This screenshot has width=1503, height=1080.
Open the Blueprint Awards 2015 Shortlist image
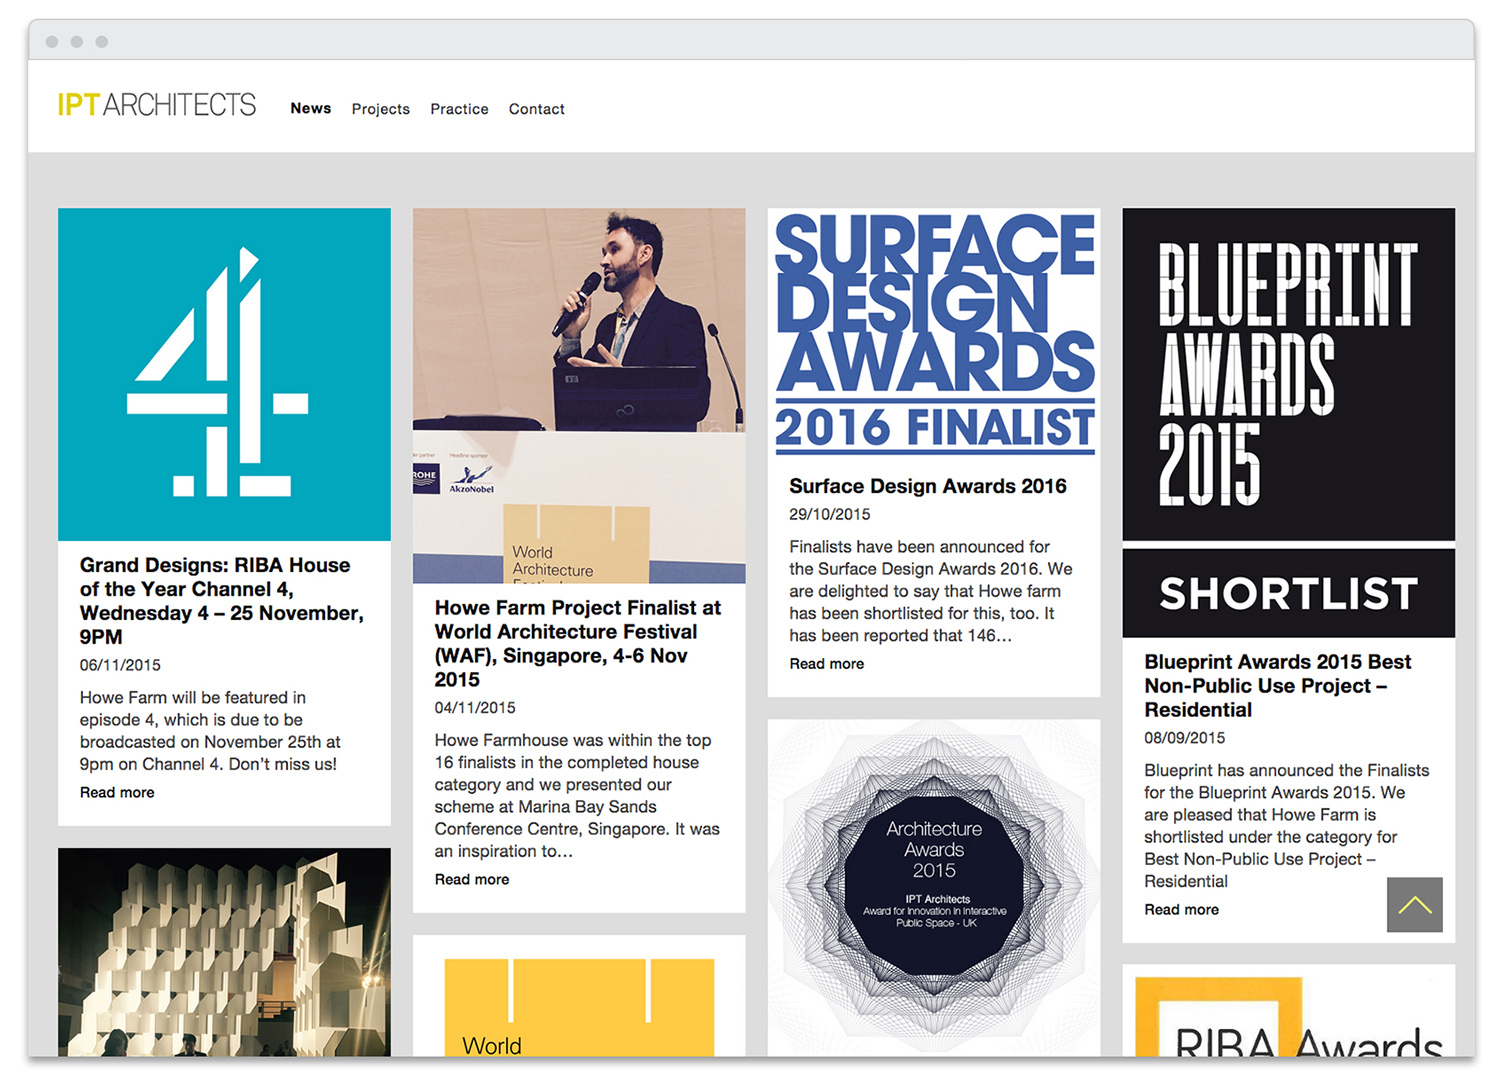click(1288, 422)
